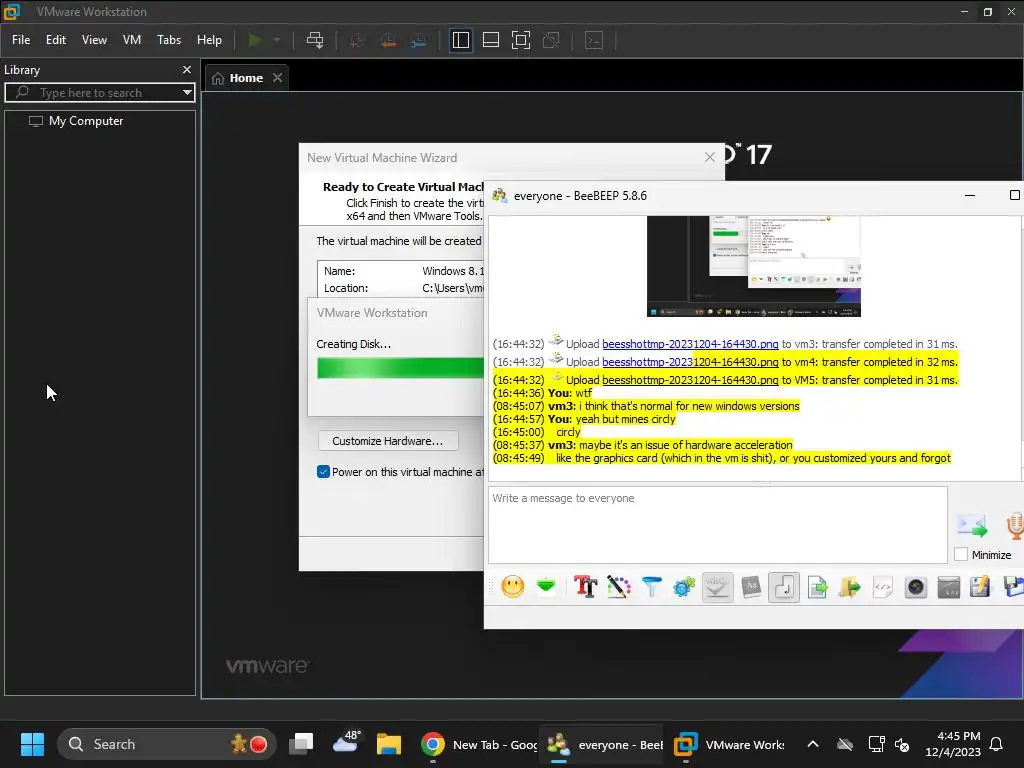Close the Library panel

tap(187, 69)
